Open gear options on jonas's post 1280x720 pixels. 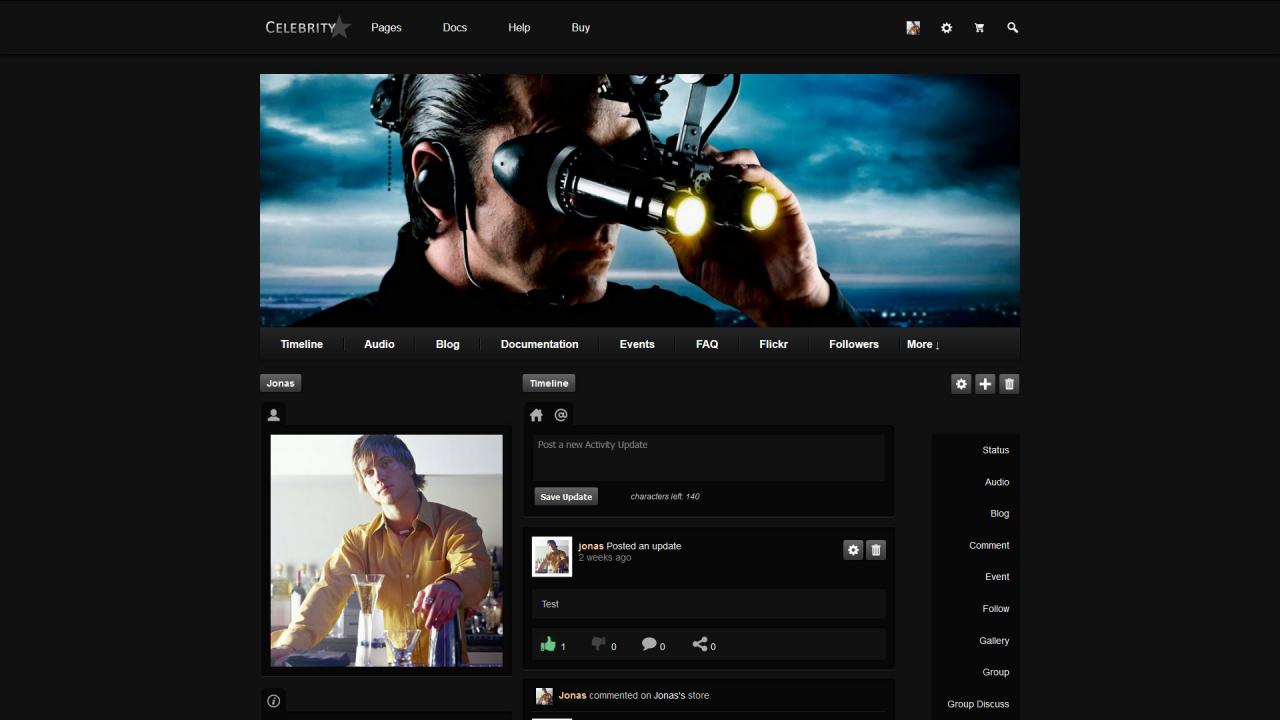(853, 550)
